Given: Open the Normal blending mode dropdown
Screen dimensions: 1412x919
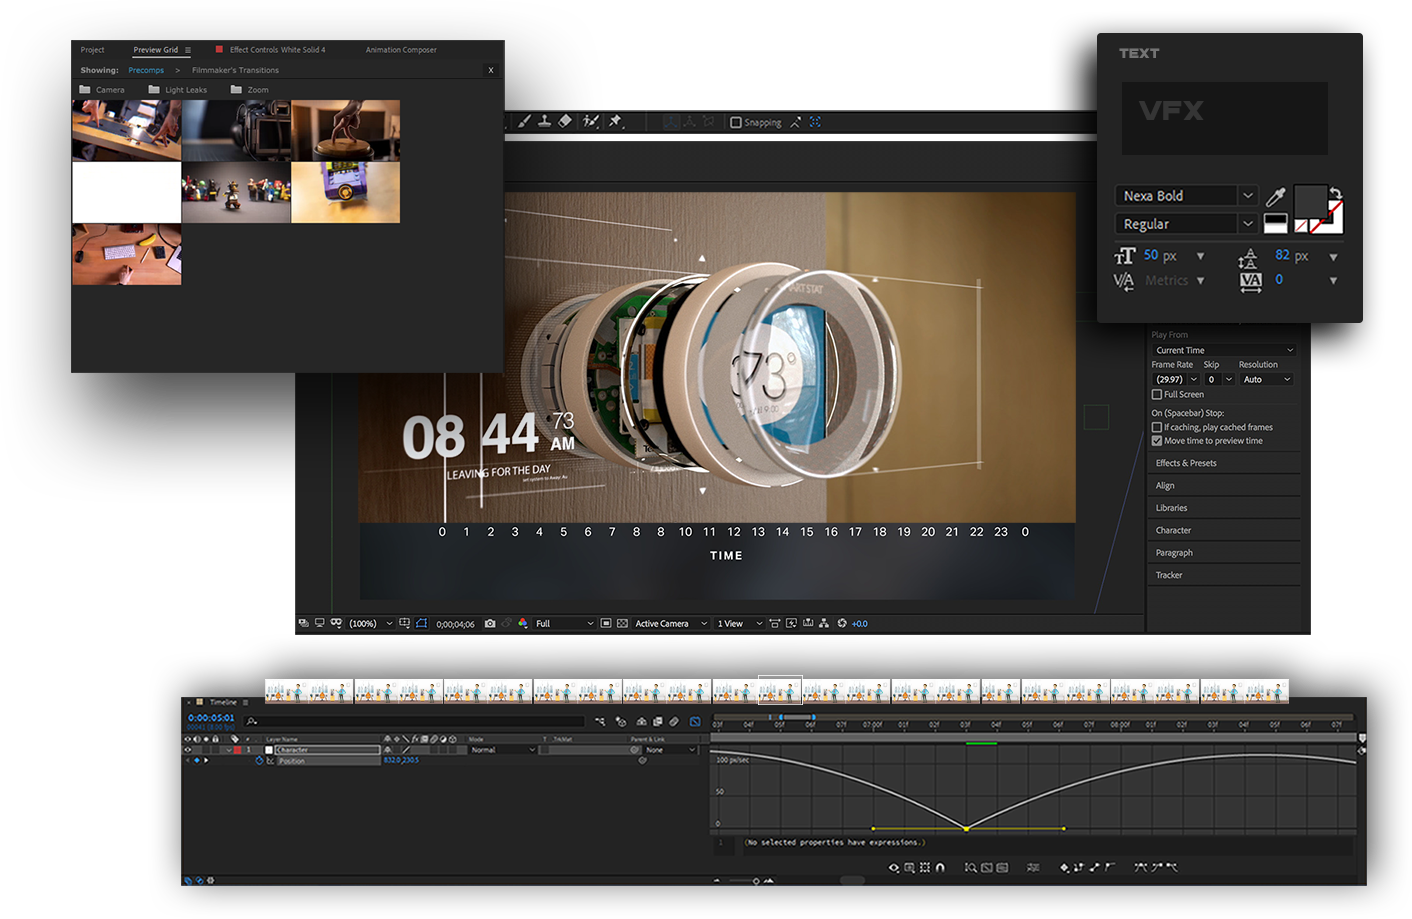Looking at the screenshot, I should pos(503,749).
